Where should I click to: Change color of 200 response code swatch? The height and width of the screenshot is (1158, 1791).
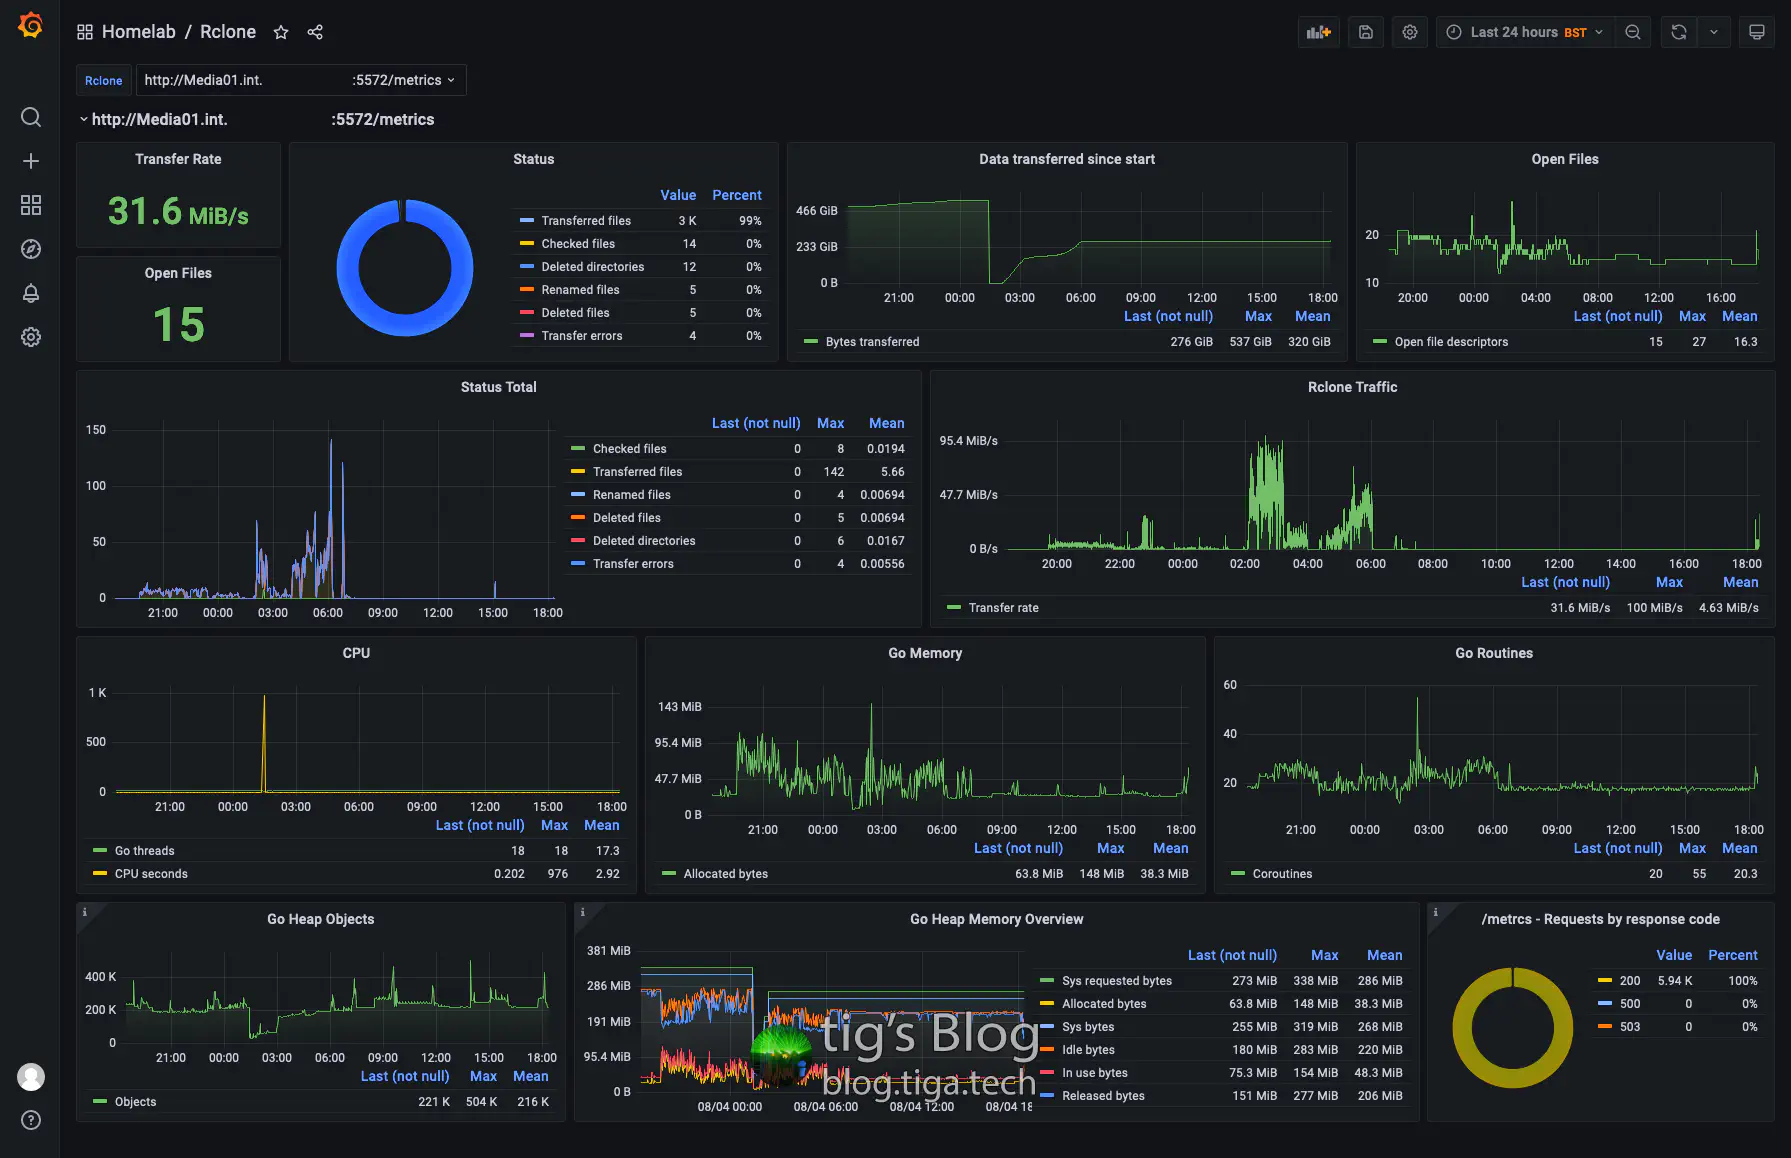coord(1605,981)
